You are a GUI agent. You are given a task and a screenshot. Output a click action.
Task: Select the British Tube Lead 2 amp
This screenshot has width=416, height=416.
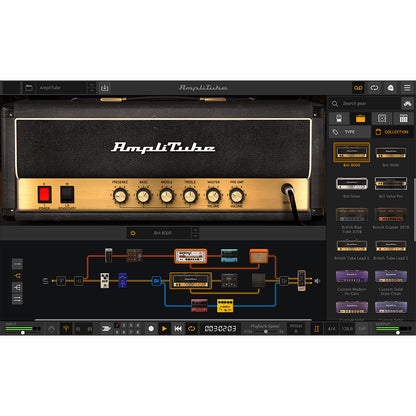tap(391, 246)
